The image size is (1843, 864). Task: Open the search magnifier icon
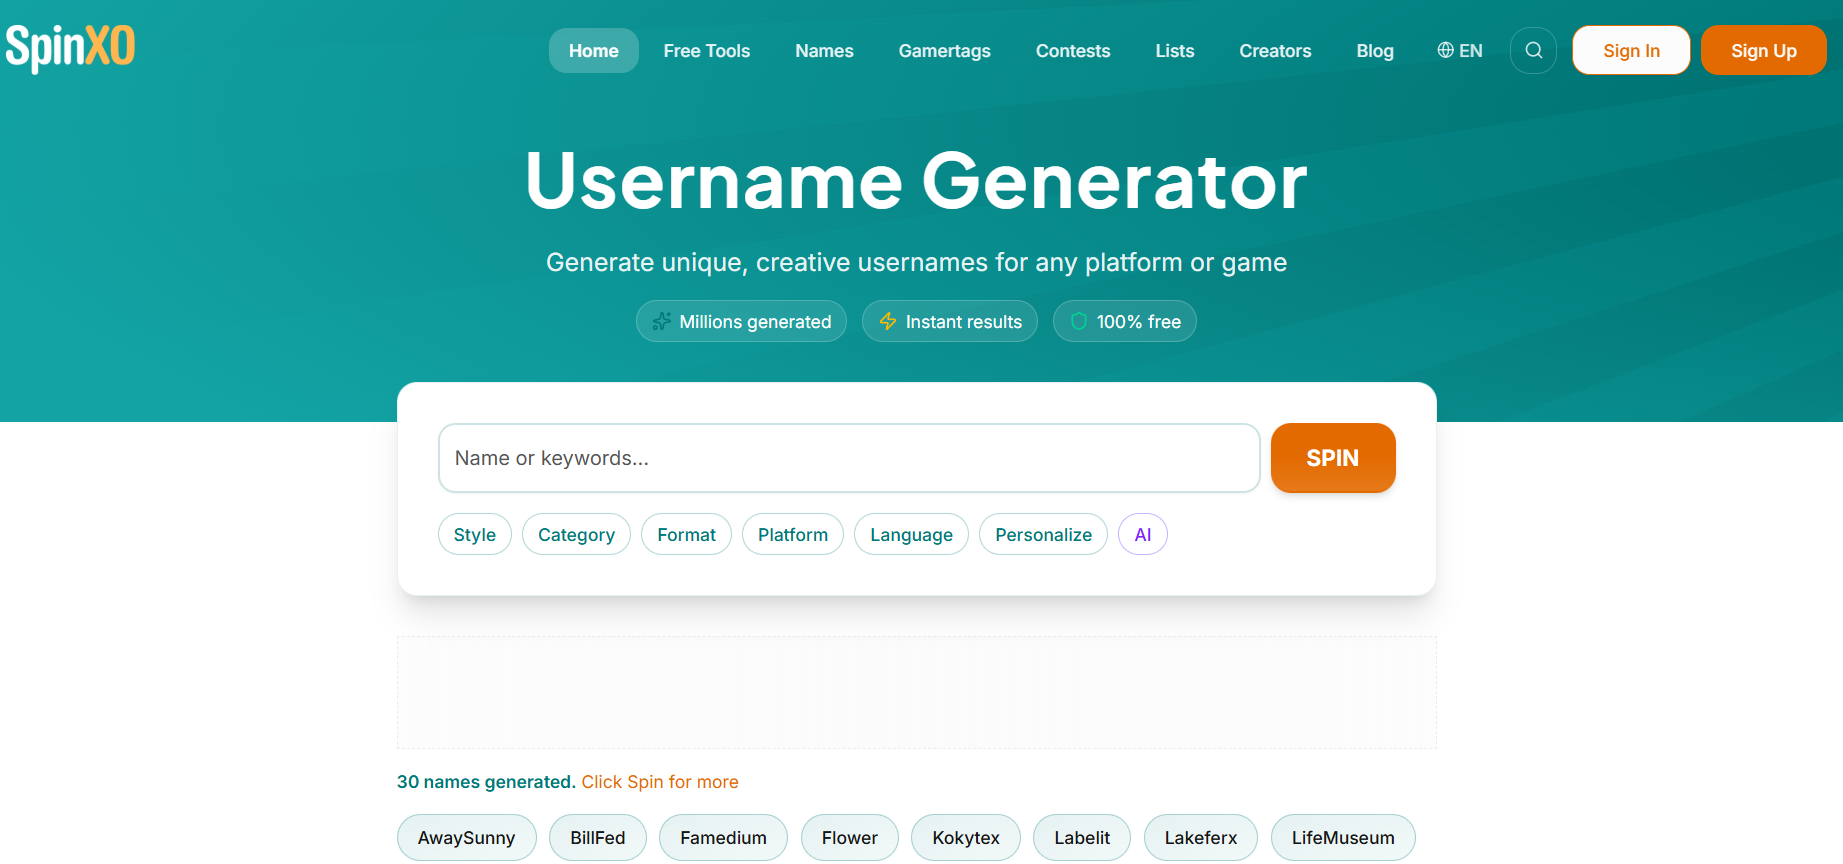click(1533, 50)
